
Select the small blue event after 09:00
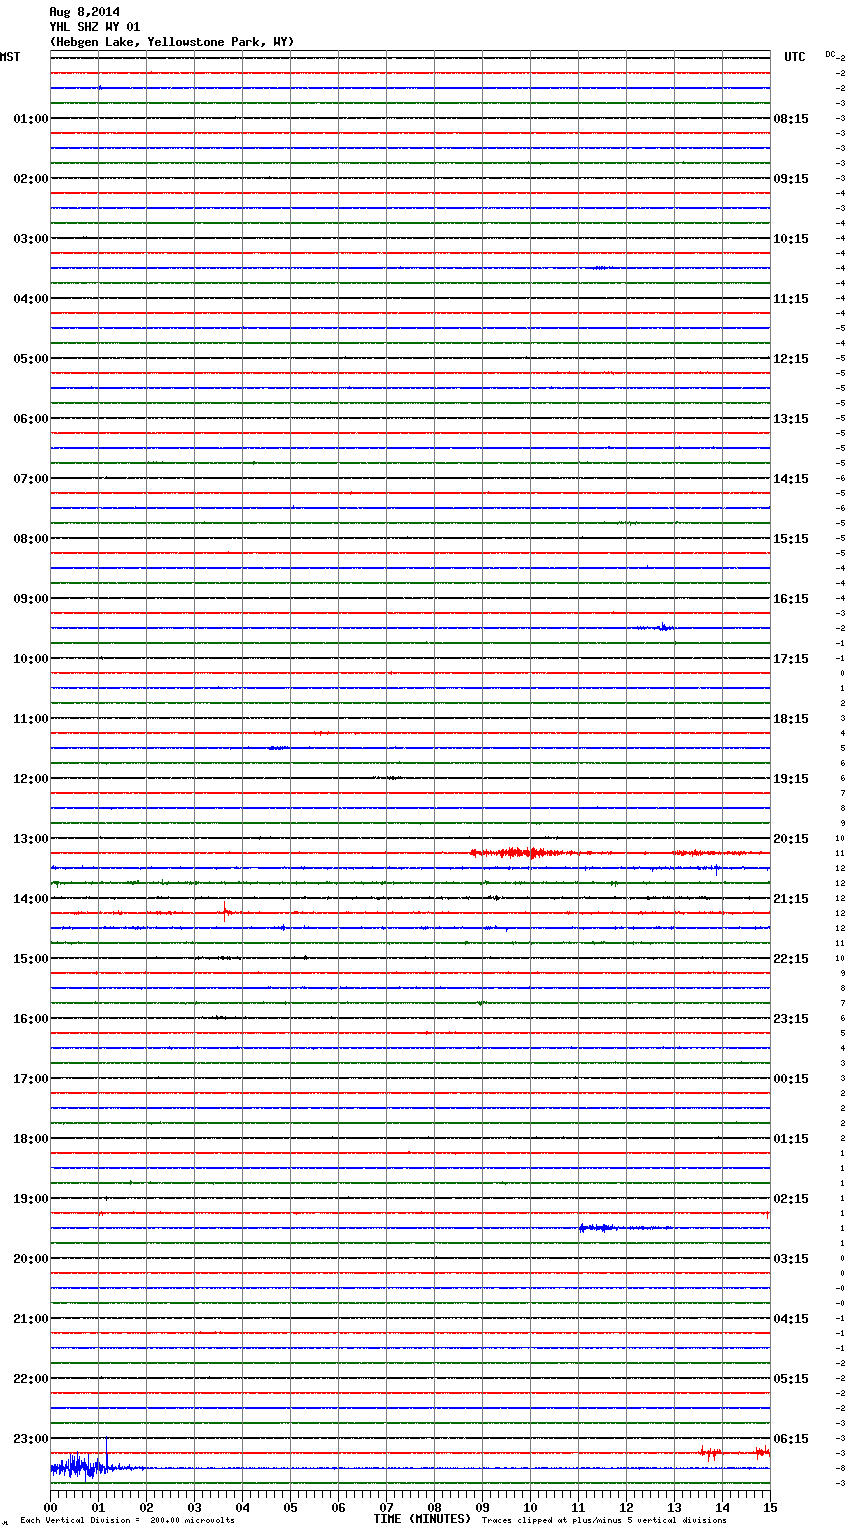[662, 628]
